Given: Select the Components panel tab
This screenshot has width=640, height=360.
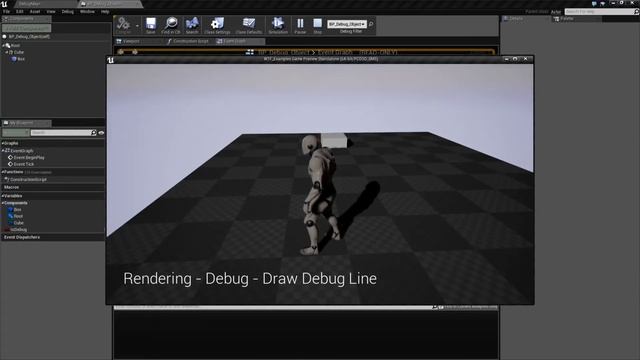Looking at the screenshot, I should [26, 19].
